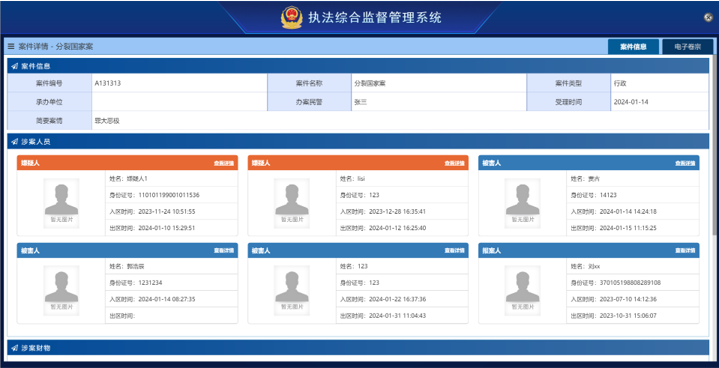
Task: Open 查看详情 for suspect lisi
Action: pyautogui.click(x=454, y=163)
